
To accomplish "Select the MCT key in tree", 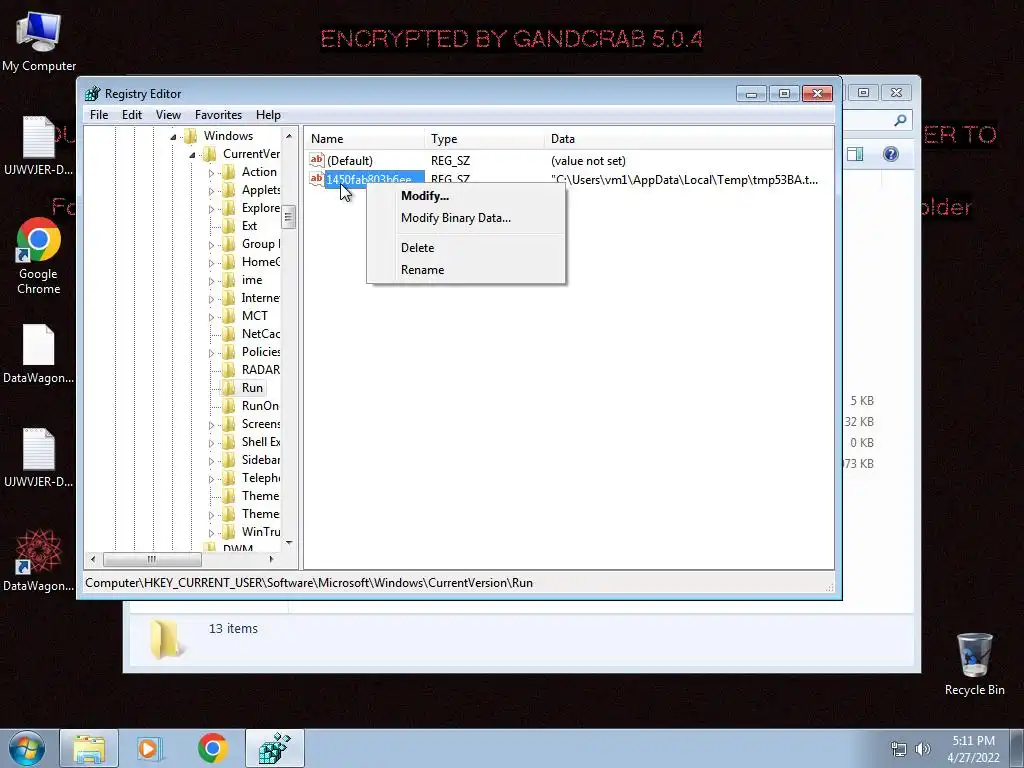I will [x=255, y=316].
